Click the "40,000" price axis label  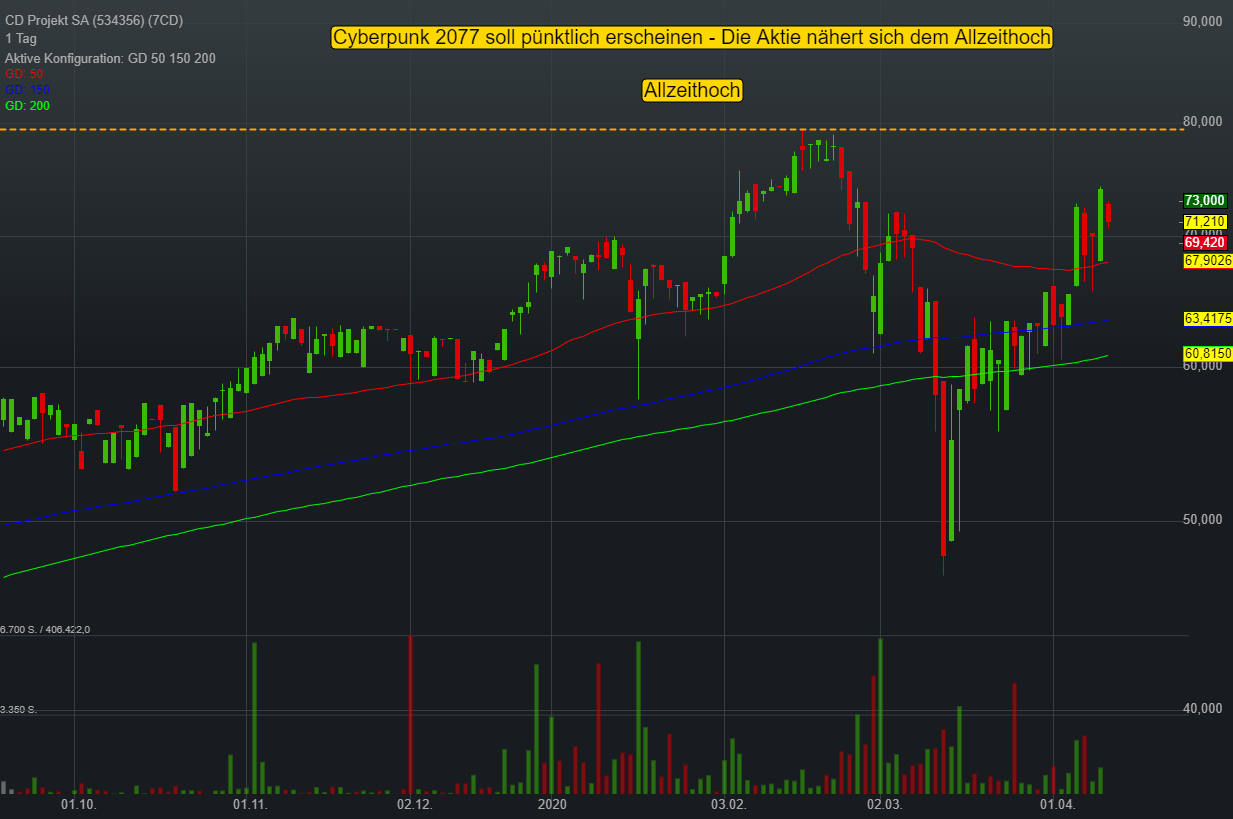1202,709
